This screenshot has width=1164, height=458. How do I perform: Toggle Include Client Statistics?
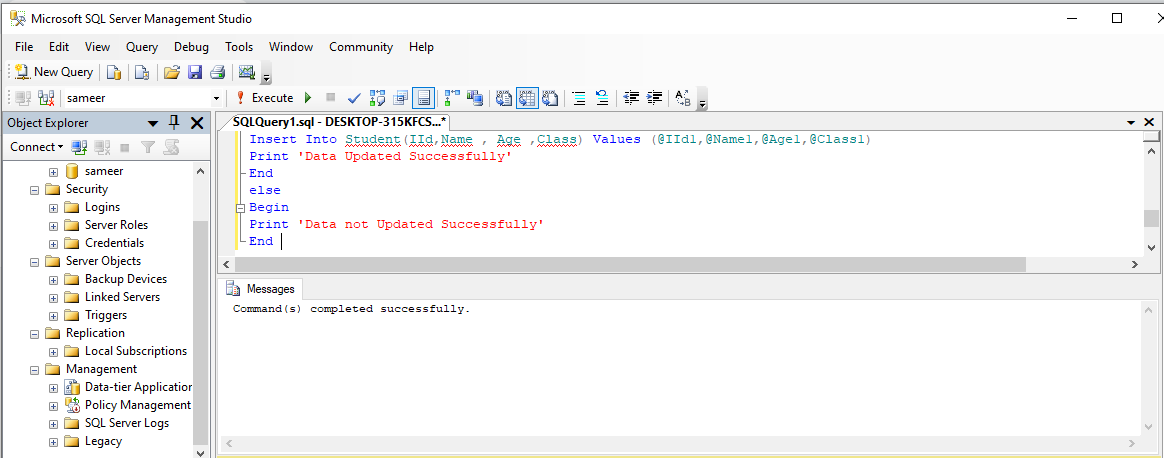[475, 98]
